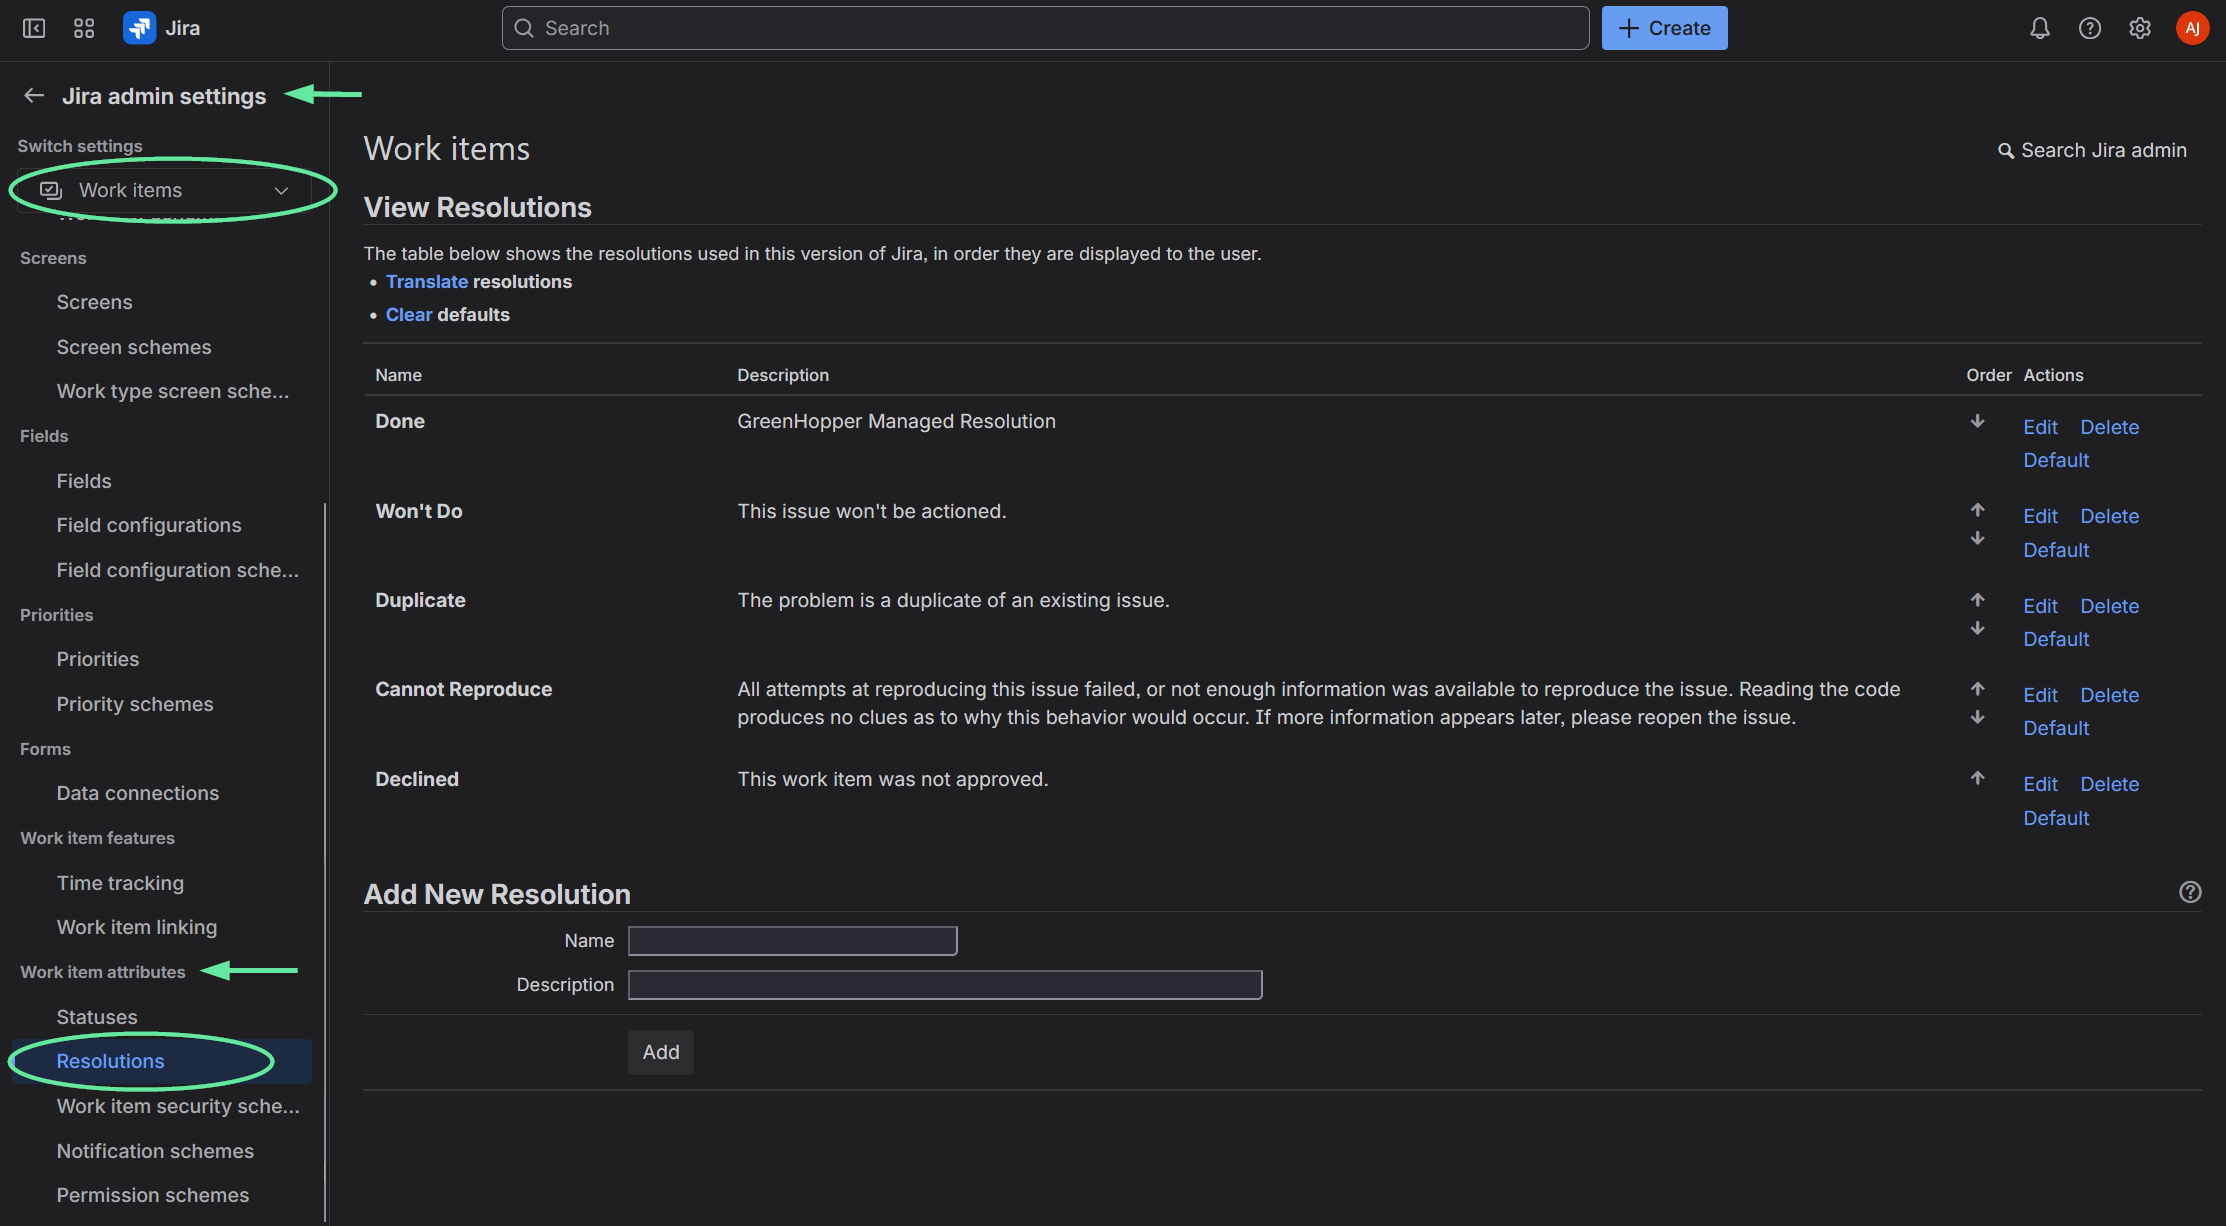Open Statuses in the sidebar
This screenshot has height=1226, width=2226.
(97, 1017)
